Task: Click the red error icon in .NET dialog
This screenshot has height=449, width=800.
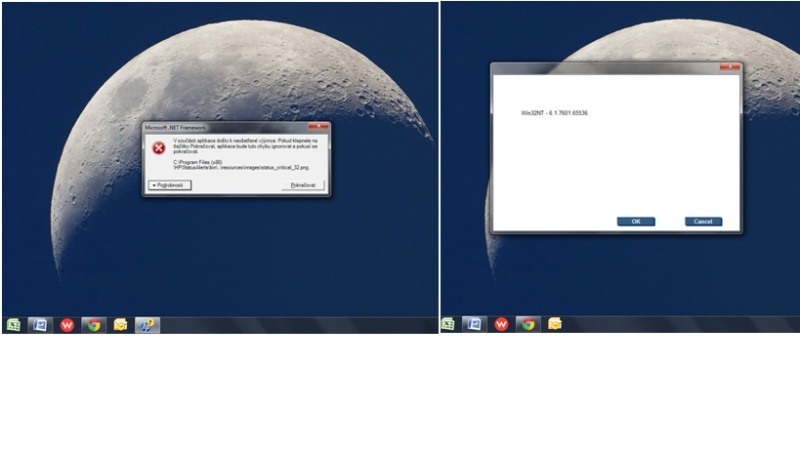Action: tap(158, 147)
